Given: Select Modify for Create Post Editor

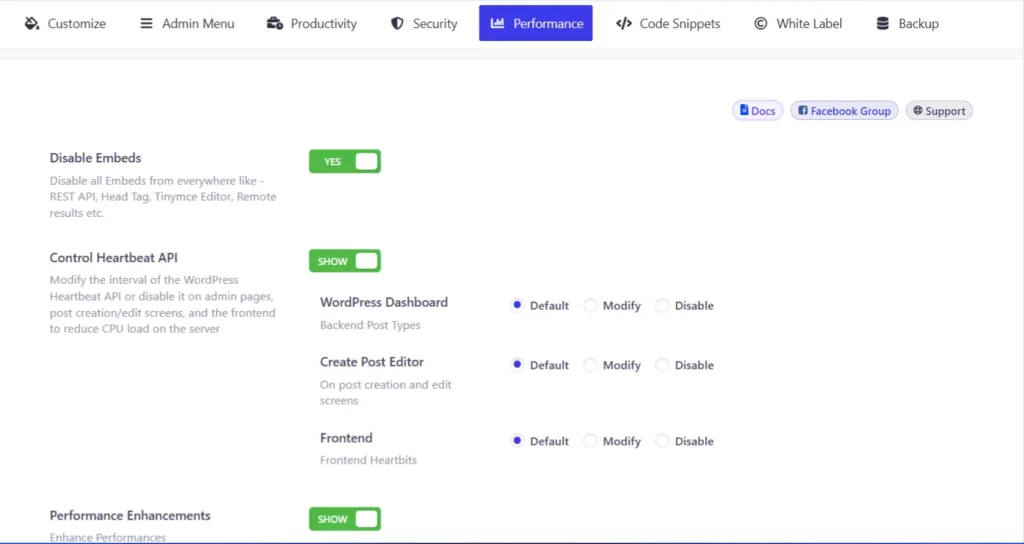Looking at the screenshot, I should (x=590, y=365).
